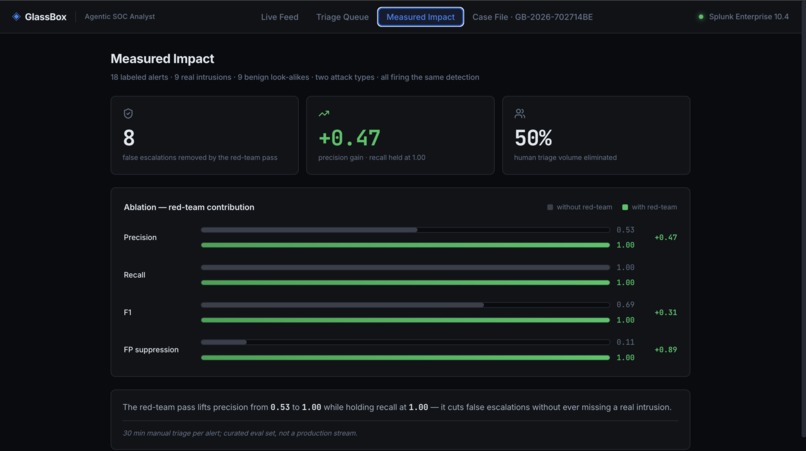Click the people icon on triage volume card

(520, 114)
